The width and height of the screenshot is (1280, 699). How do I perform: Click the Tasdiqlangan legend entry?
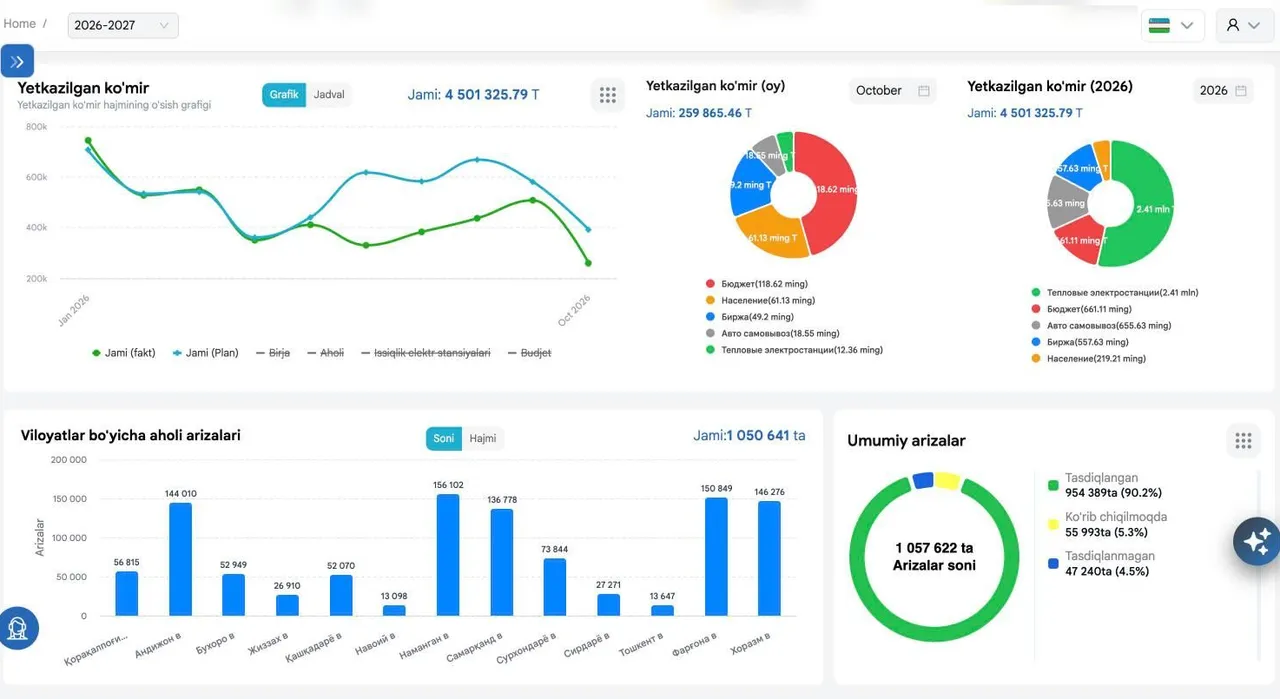(1105, 486)
